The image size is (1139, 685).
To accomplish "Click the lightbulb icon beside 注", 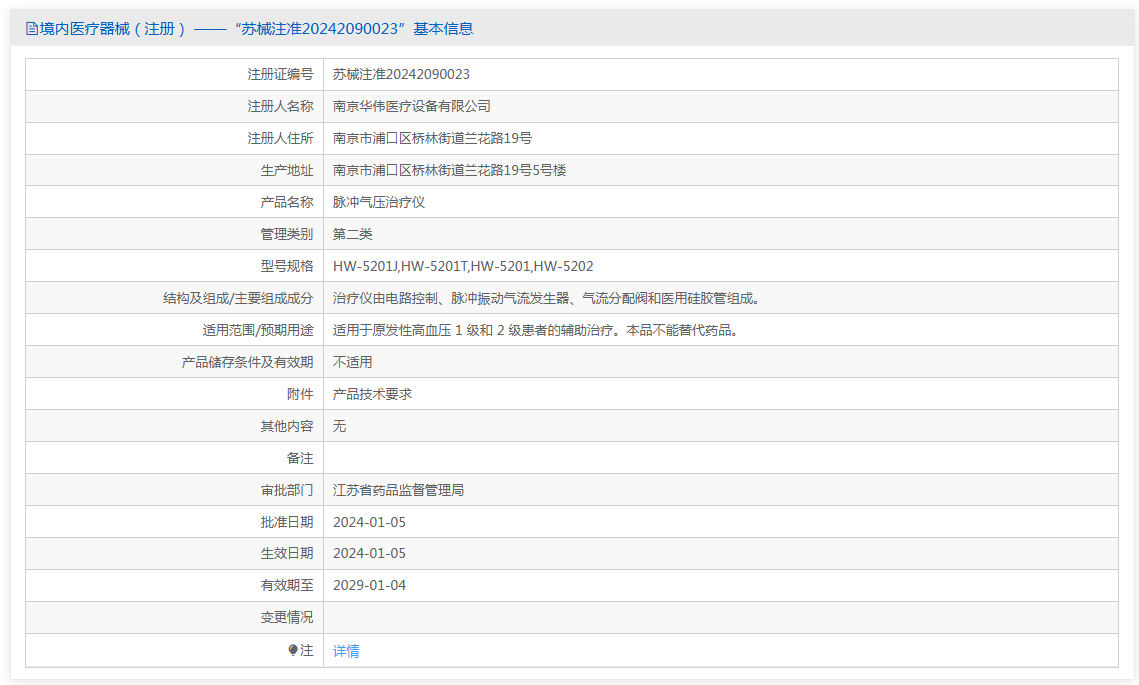I will pos(293,650).
